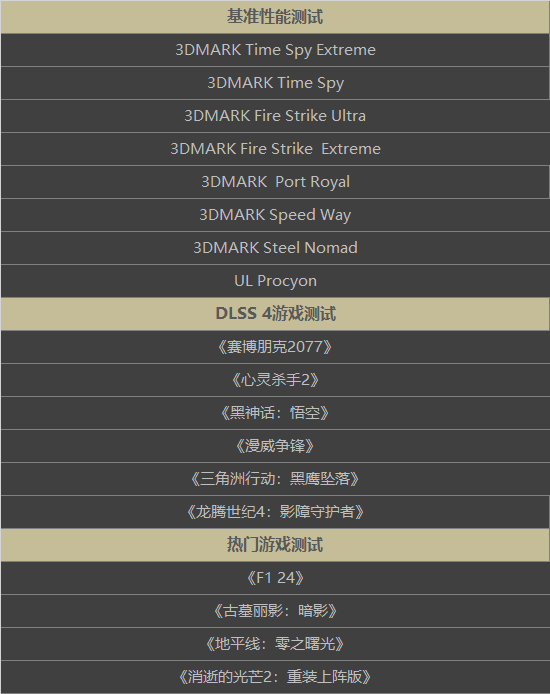Click the 《三角洲行动：黑鹰坠落》 row

(x=275, y=479)
